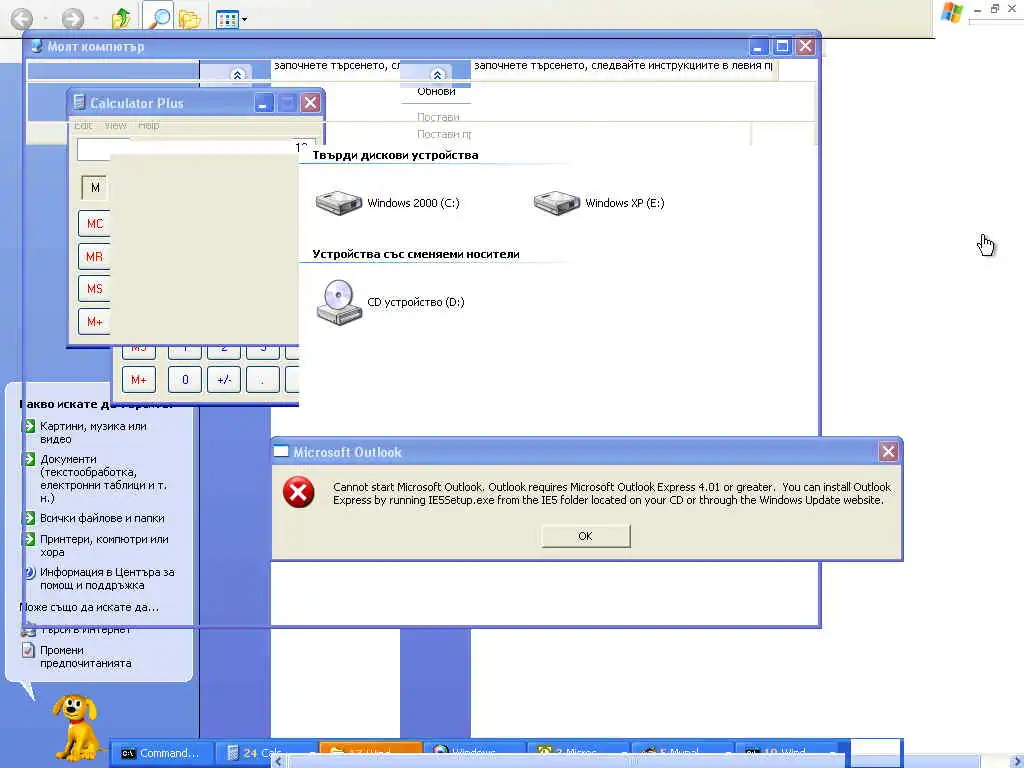Click OK in the Microsoft Outlook dialog
The image size is (1024, 768).
click(586, 536)
